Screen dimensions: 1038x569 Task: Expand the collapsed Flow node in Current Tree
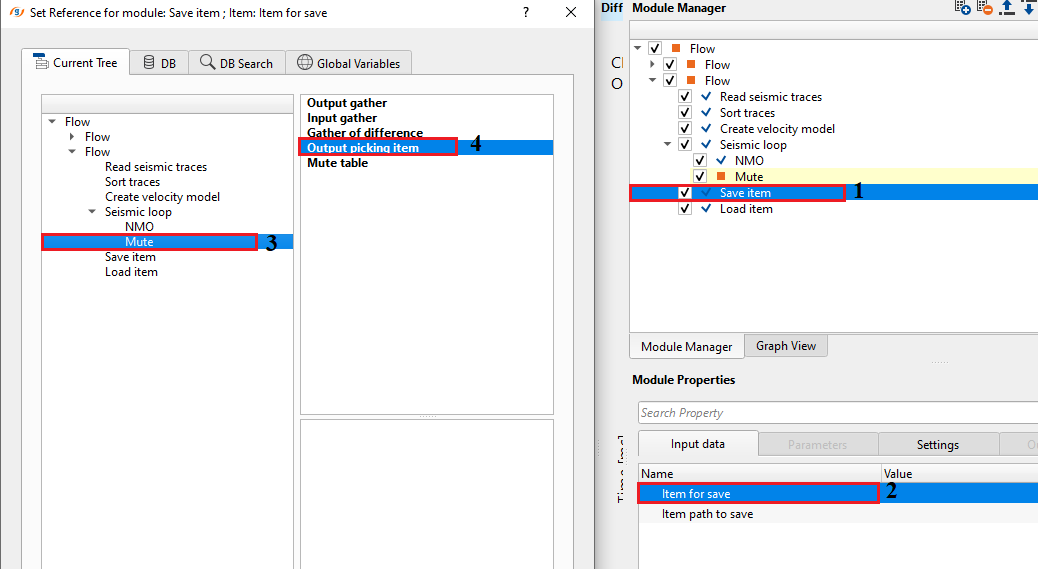(x=72, y=137)
